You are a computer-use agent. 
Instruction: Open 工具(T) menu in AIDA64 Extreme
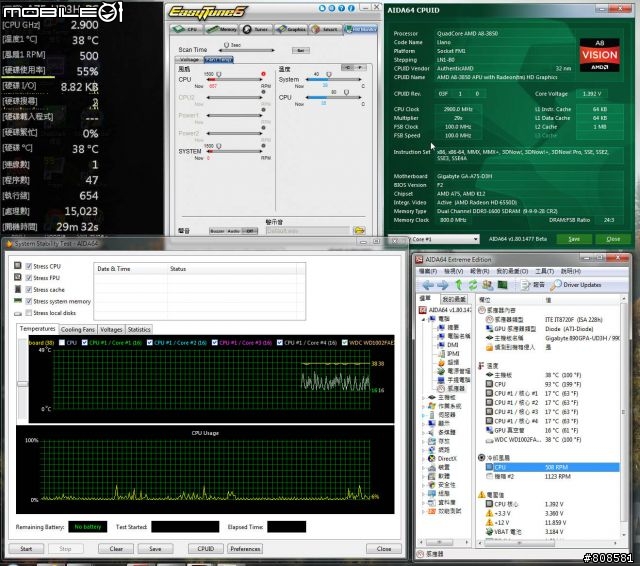544,271
